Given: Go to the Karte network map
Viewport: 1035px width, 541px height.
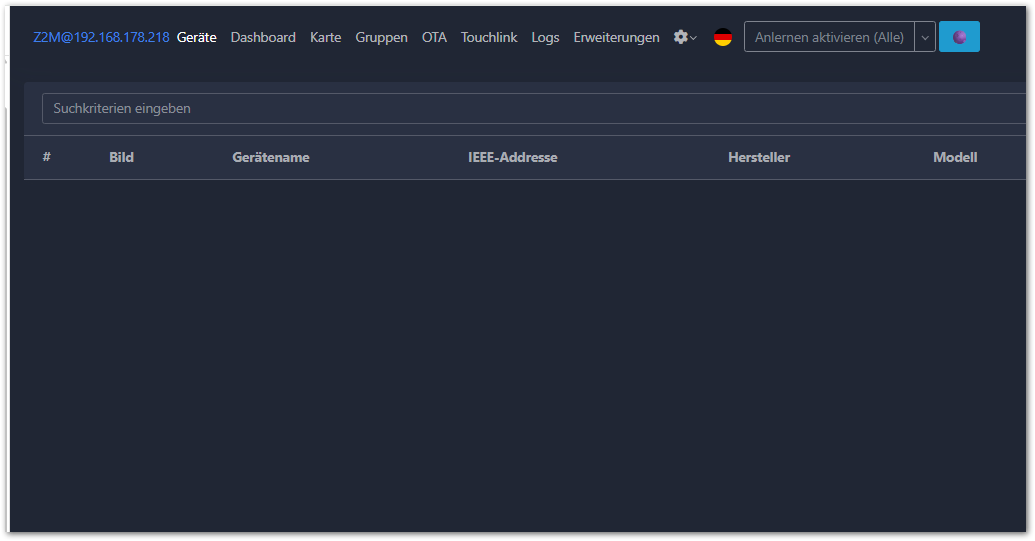Looking at the screenshot, I should tap(325, 37).
